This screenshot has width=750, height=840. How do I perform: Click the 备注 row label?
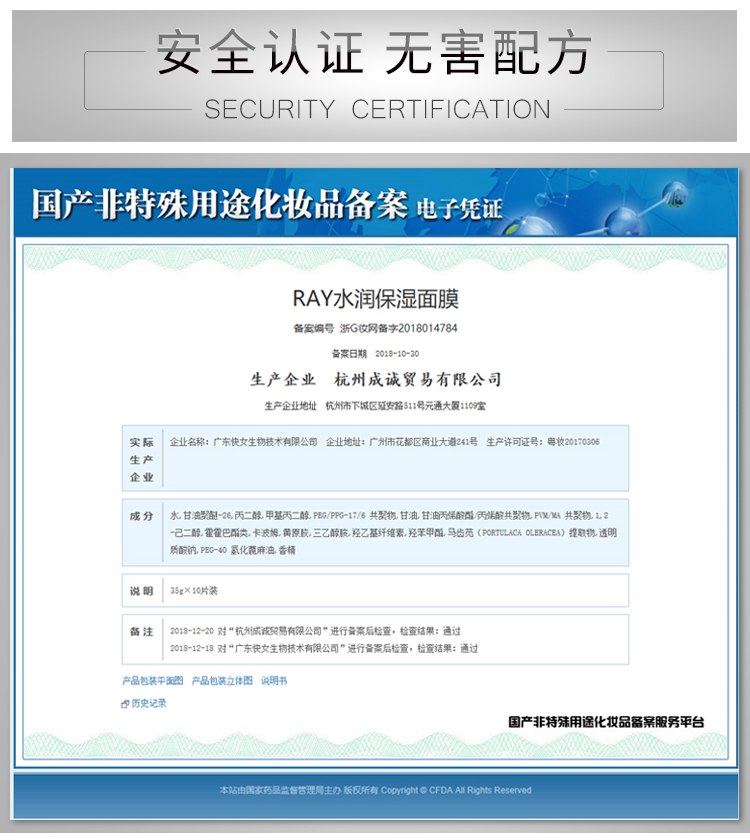pyautogui.click(x=141, y=632)
